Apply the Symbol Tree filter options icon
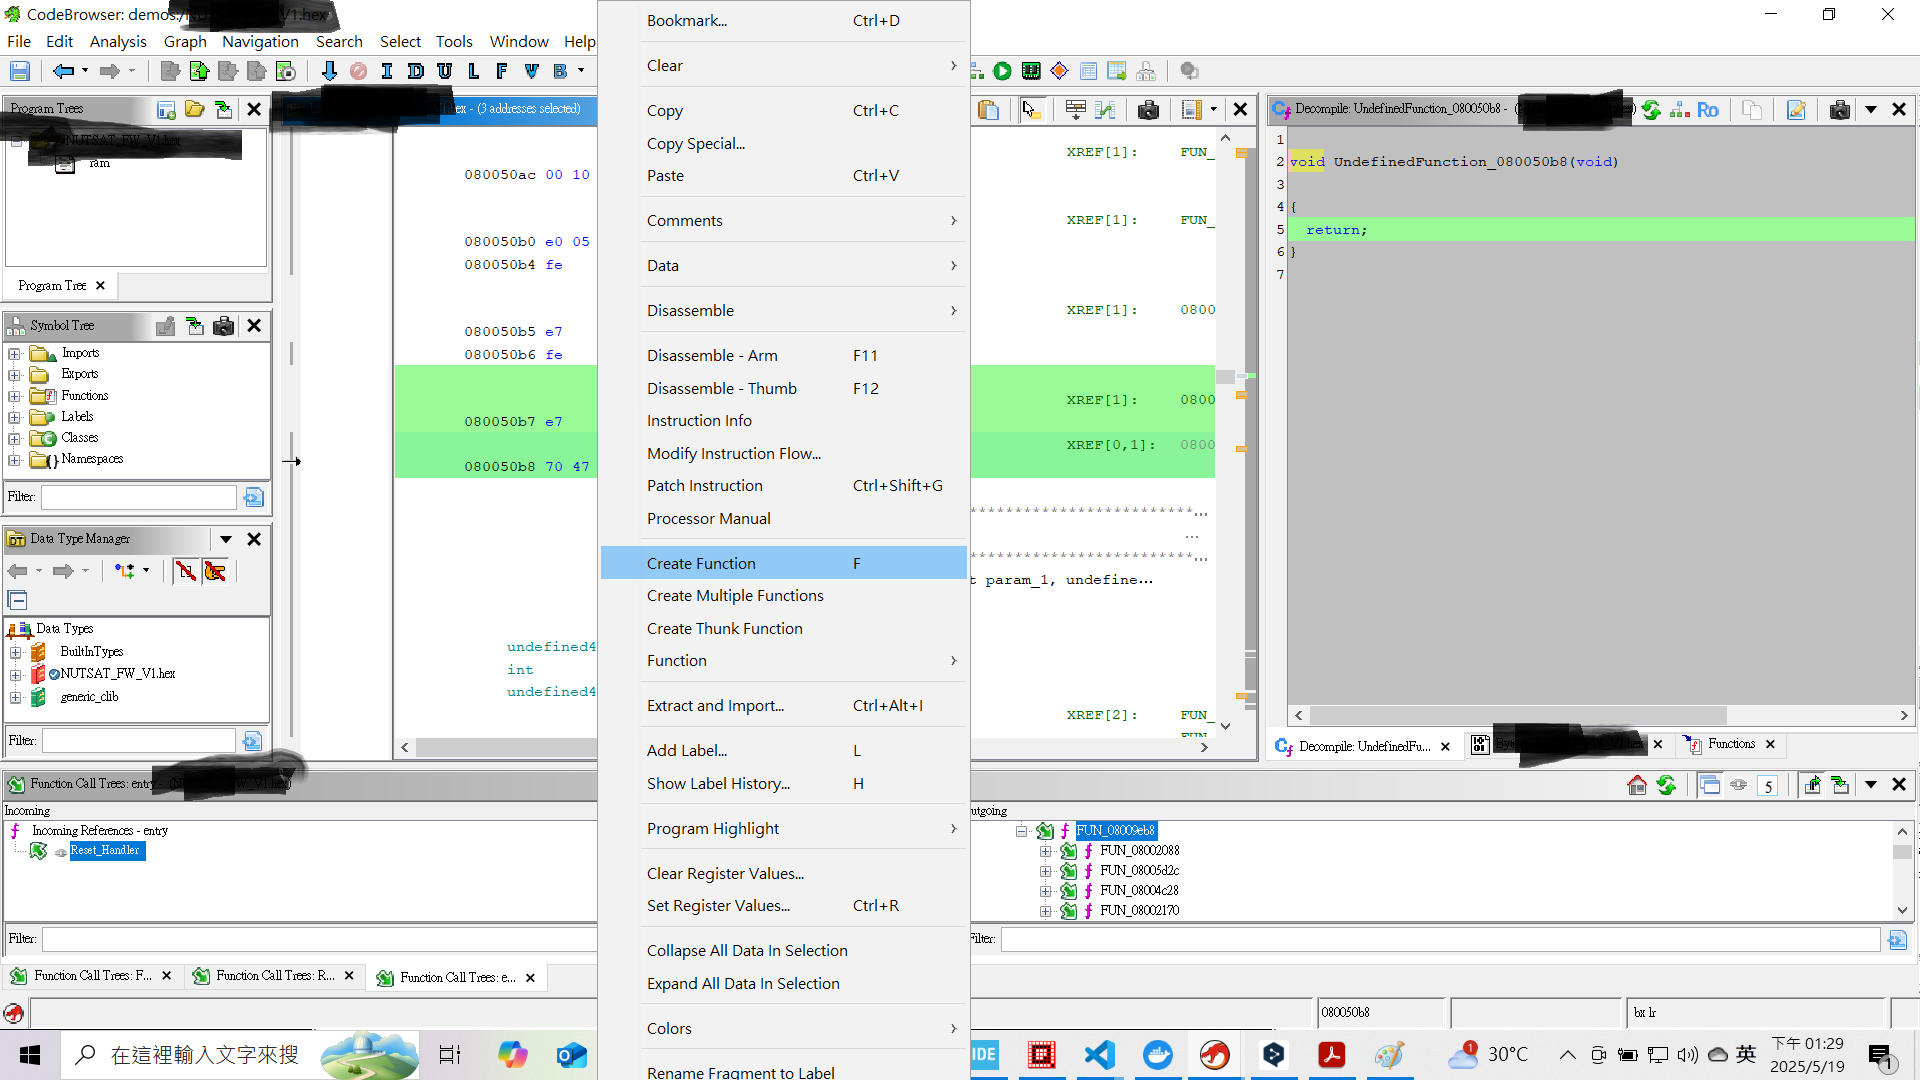Viewport: 1920px width, 1080px height. coord(253,497)
